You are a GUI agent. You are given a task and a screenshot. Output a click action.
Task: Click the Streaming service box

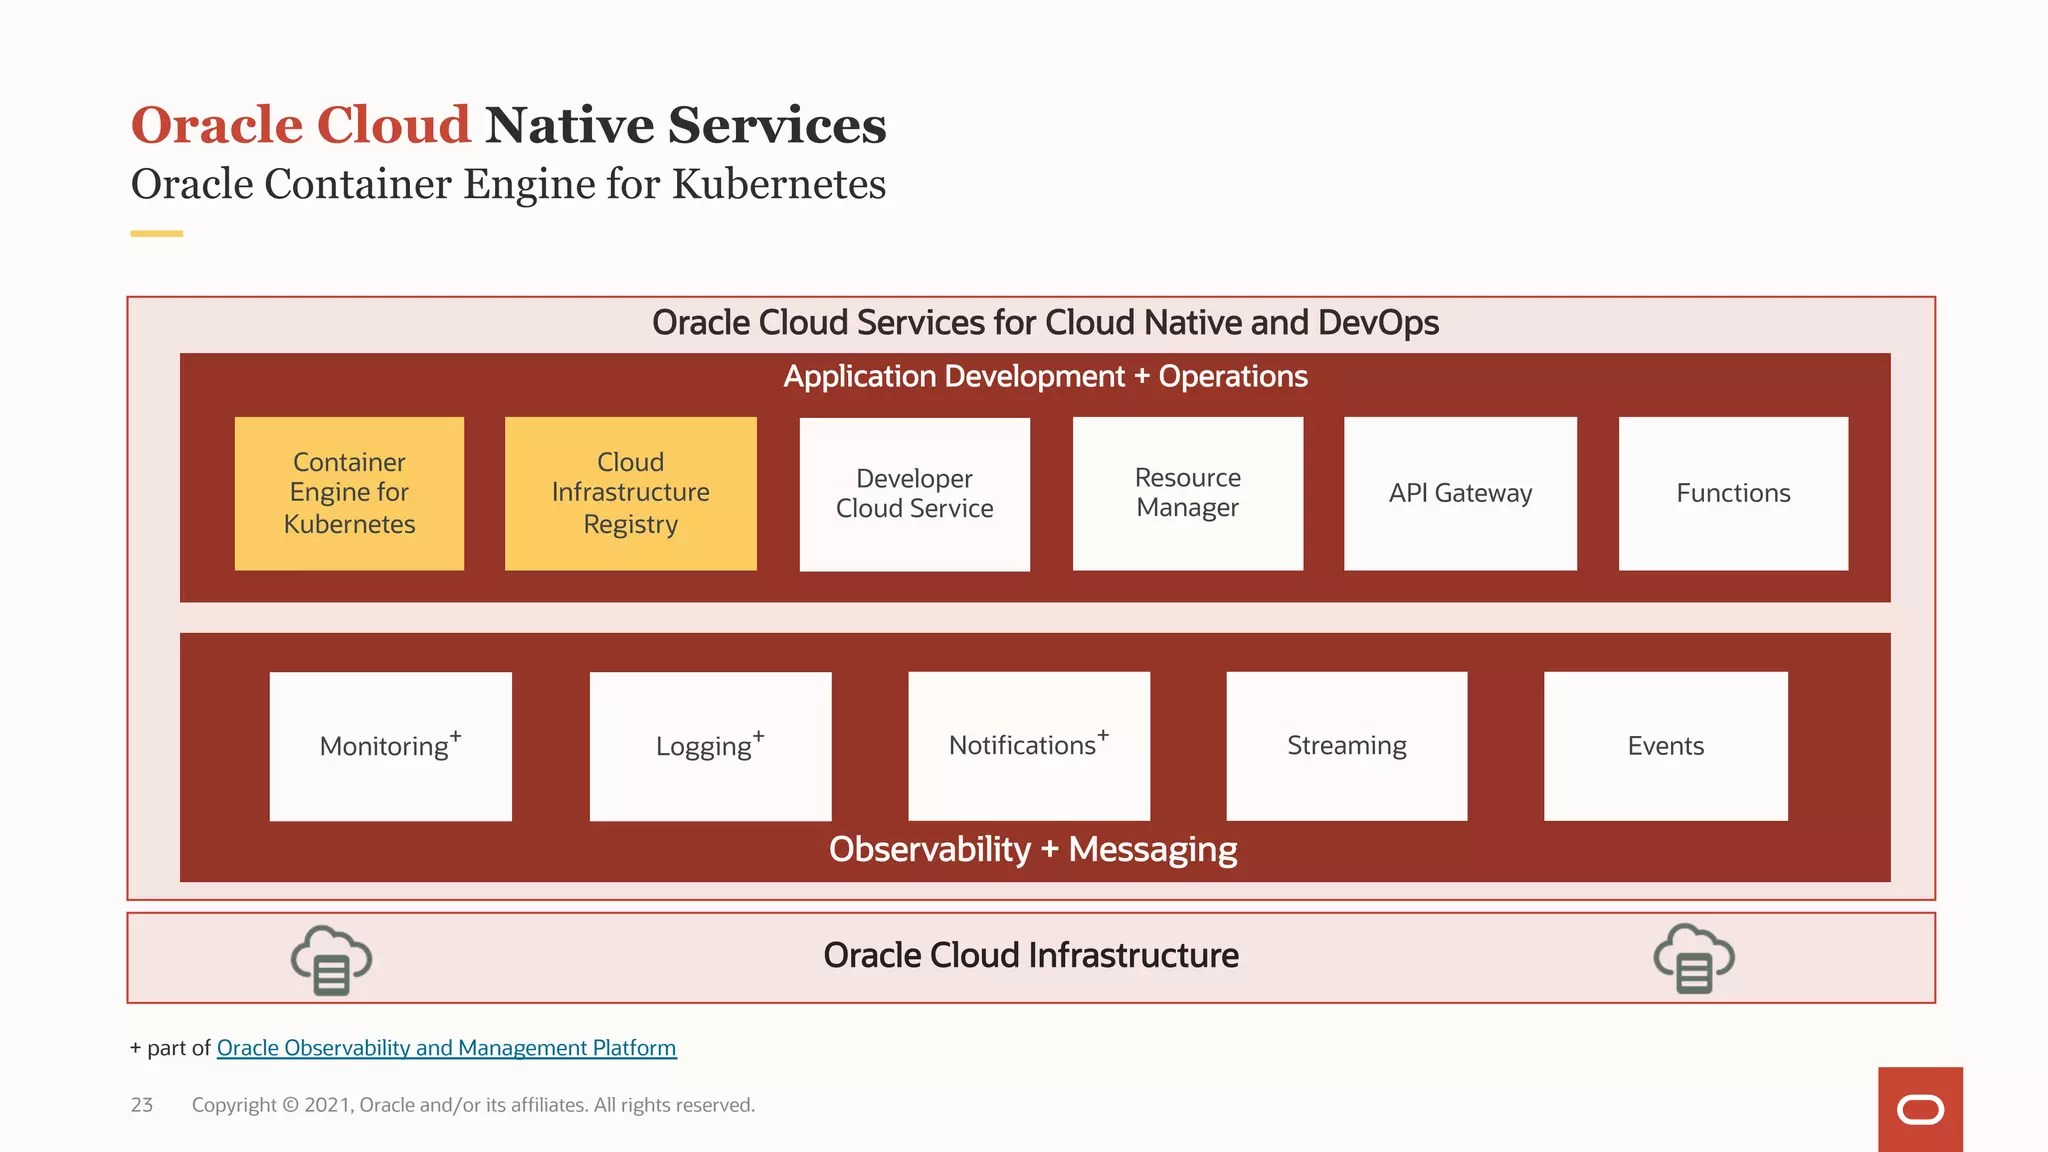(1346, 746)
